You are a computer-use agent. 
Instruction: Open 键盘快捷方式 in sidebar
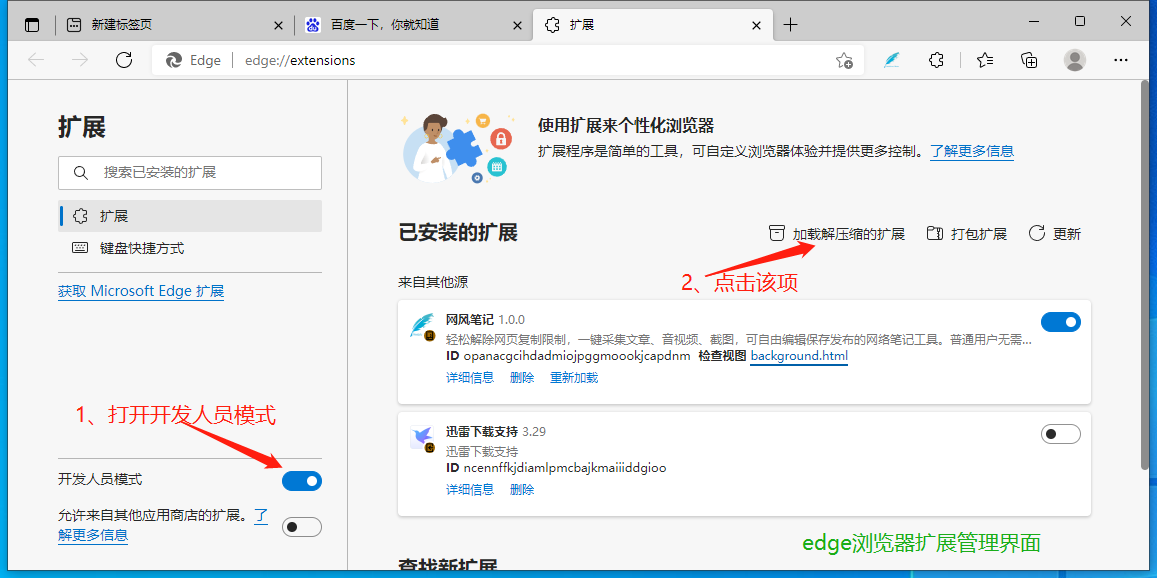[190, 248]
